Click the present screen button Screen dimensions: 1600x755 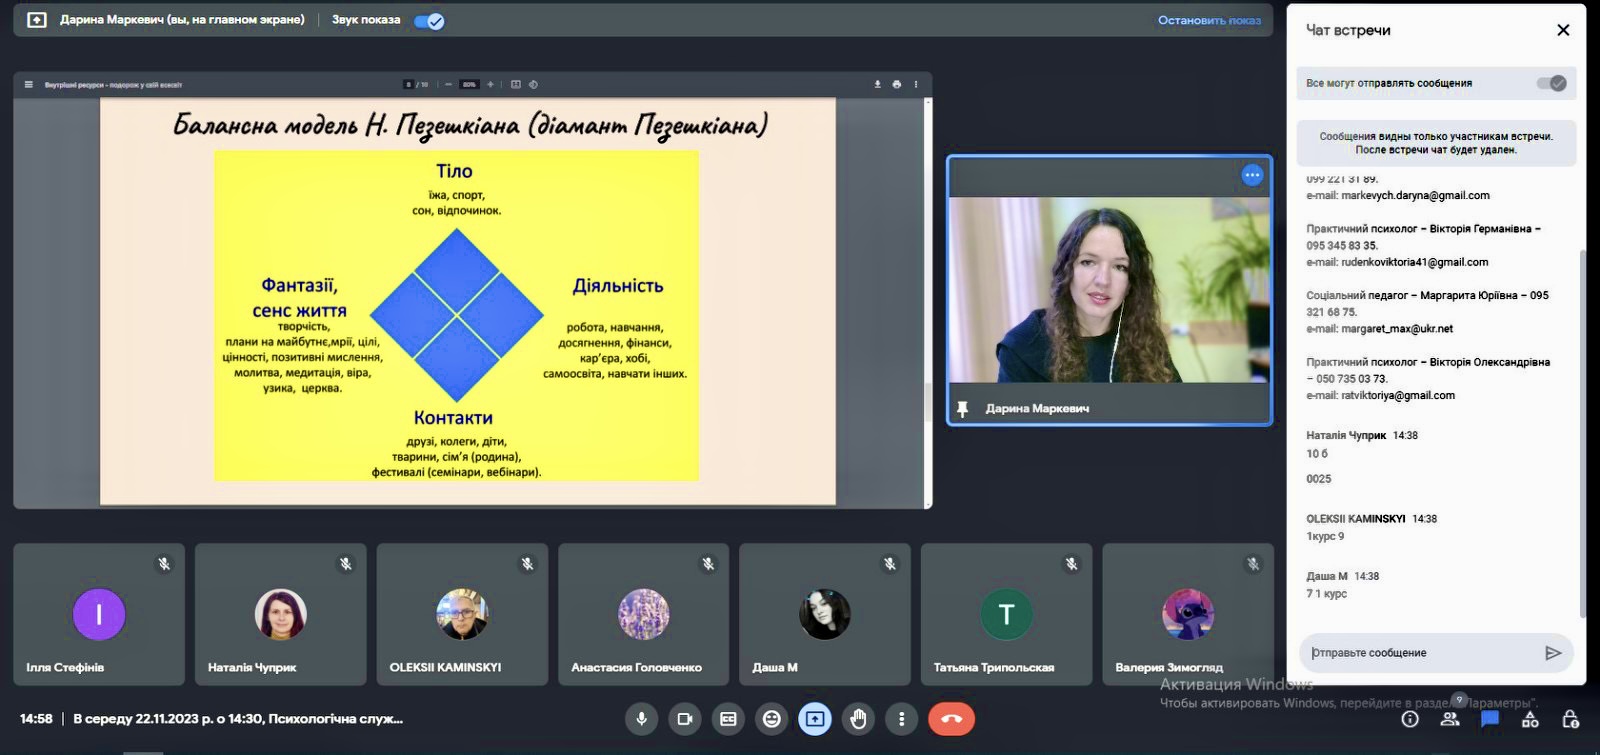click(x=815, y=719)
